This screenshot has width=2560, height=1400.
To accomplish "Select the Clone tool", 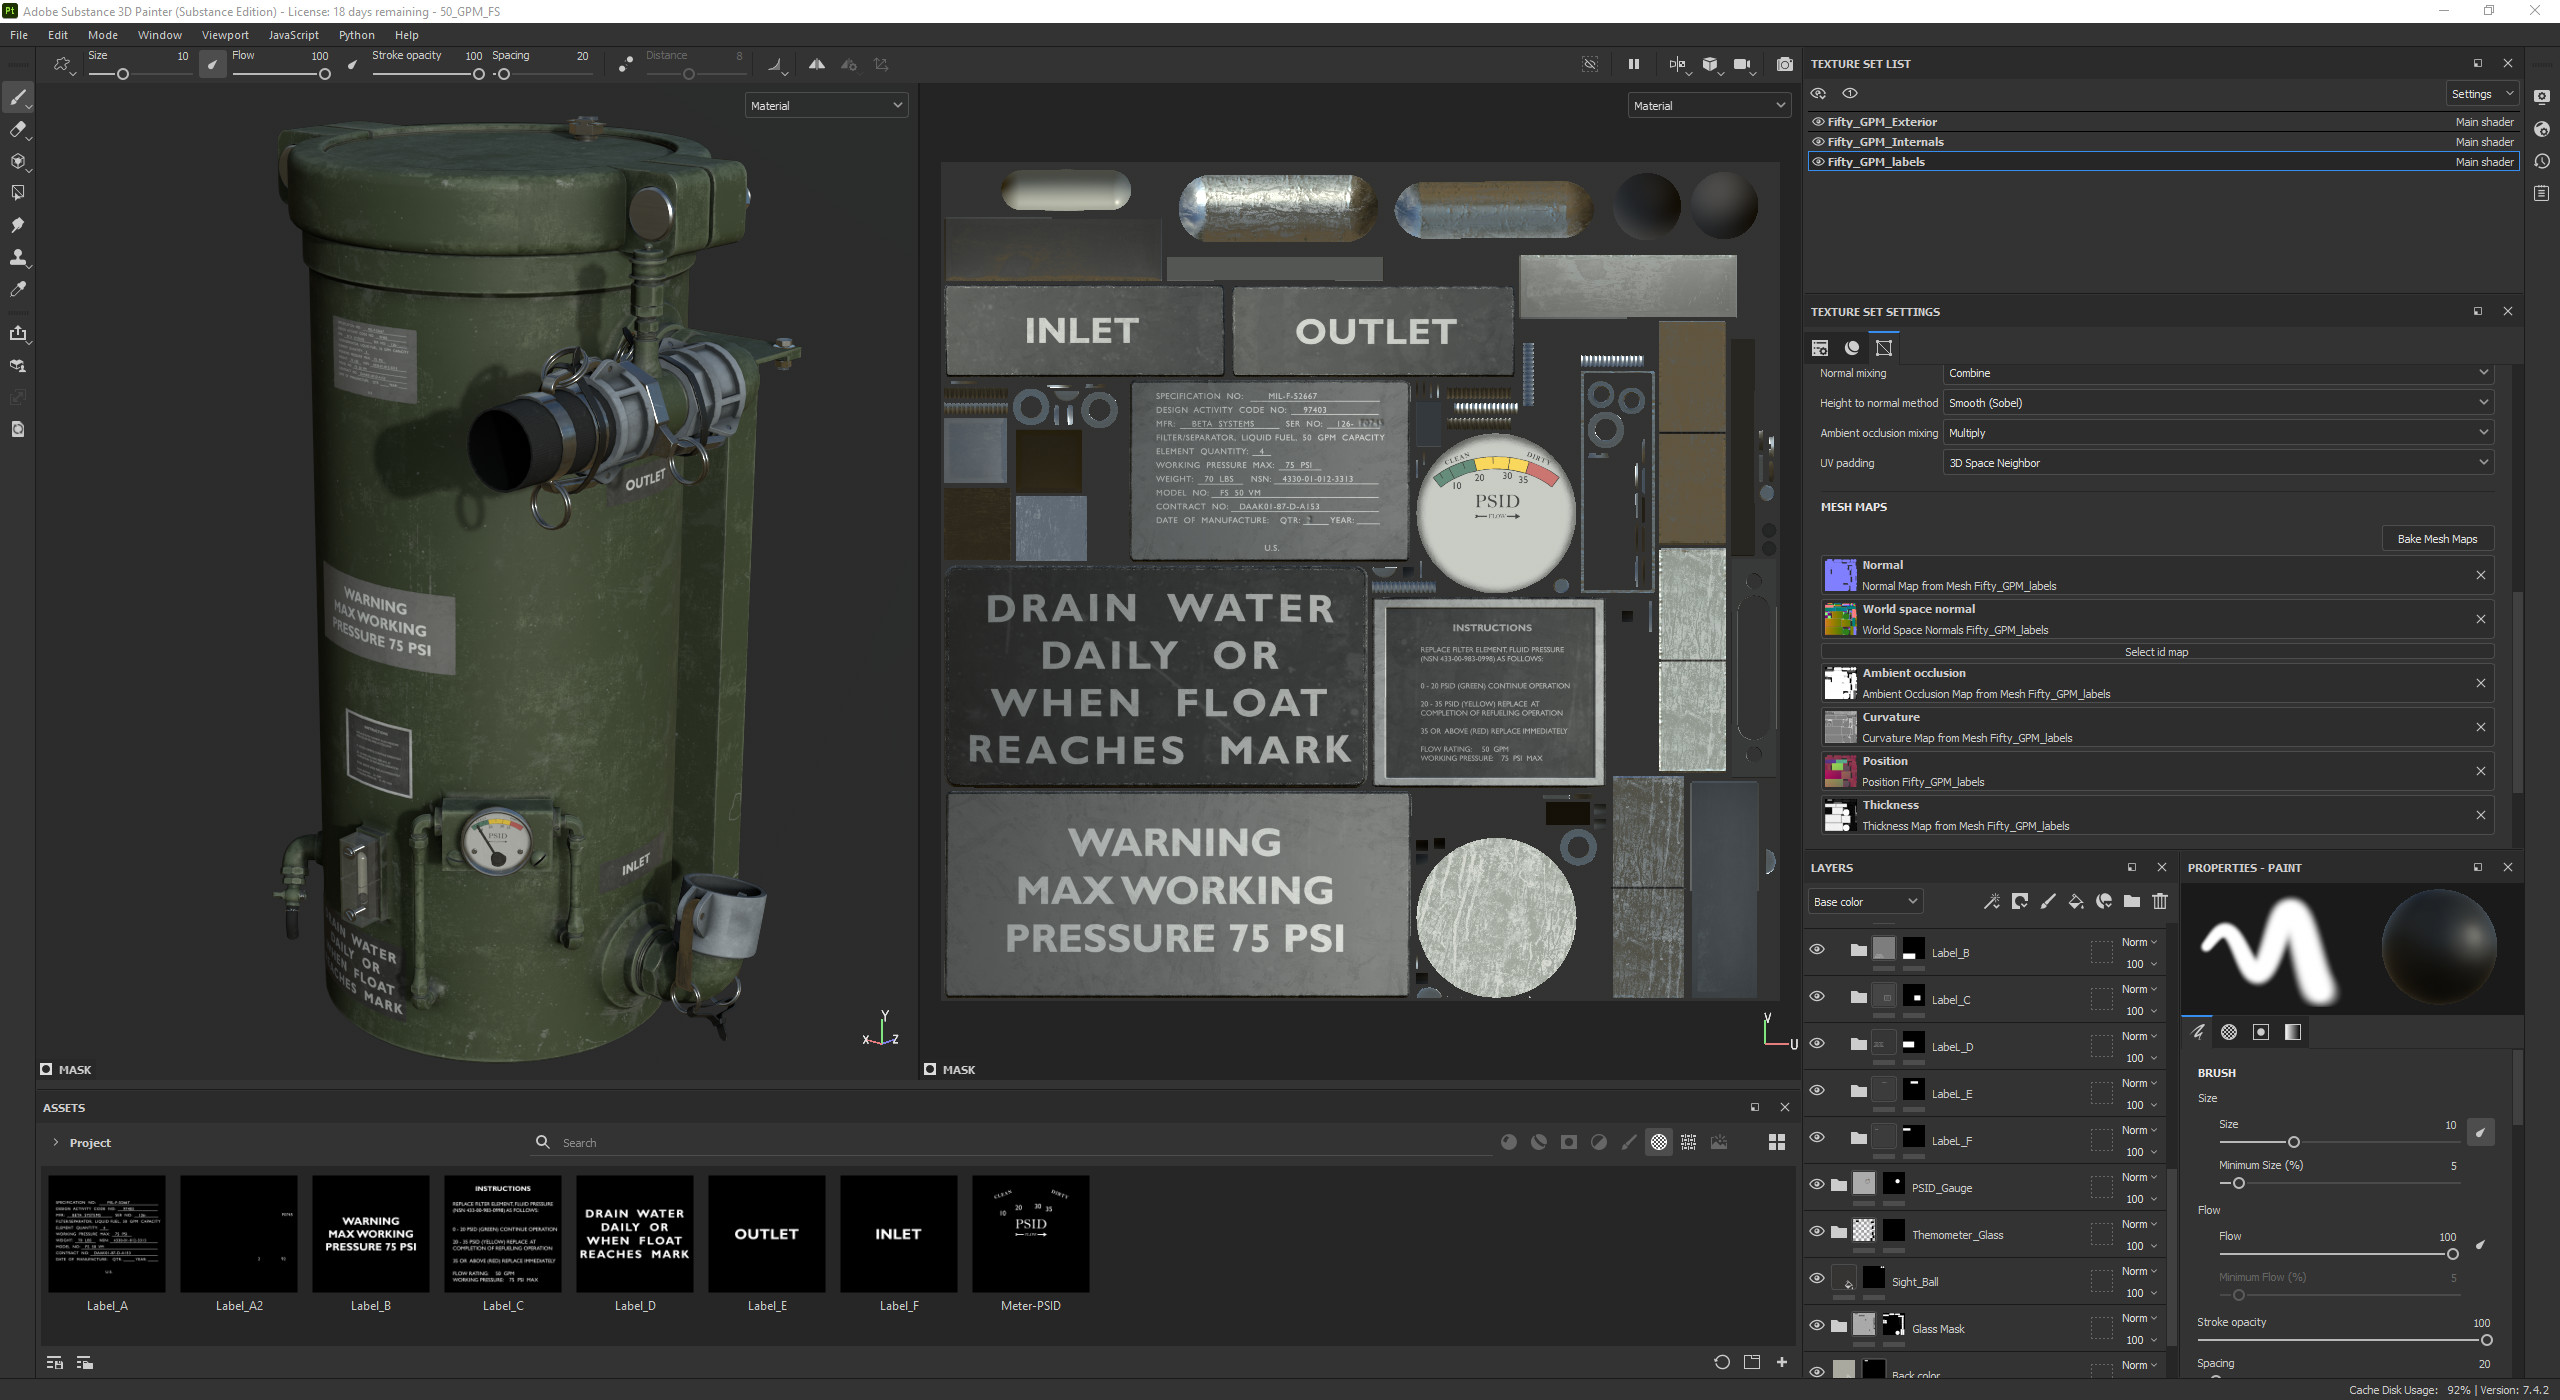I will [x=17, y=257].
